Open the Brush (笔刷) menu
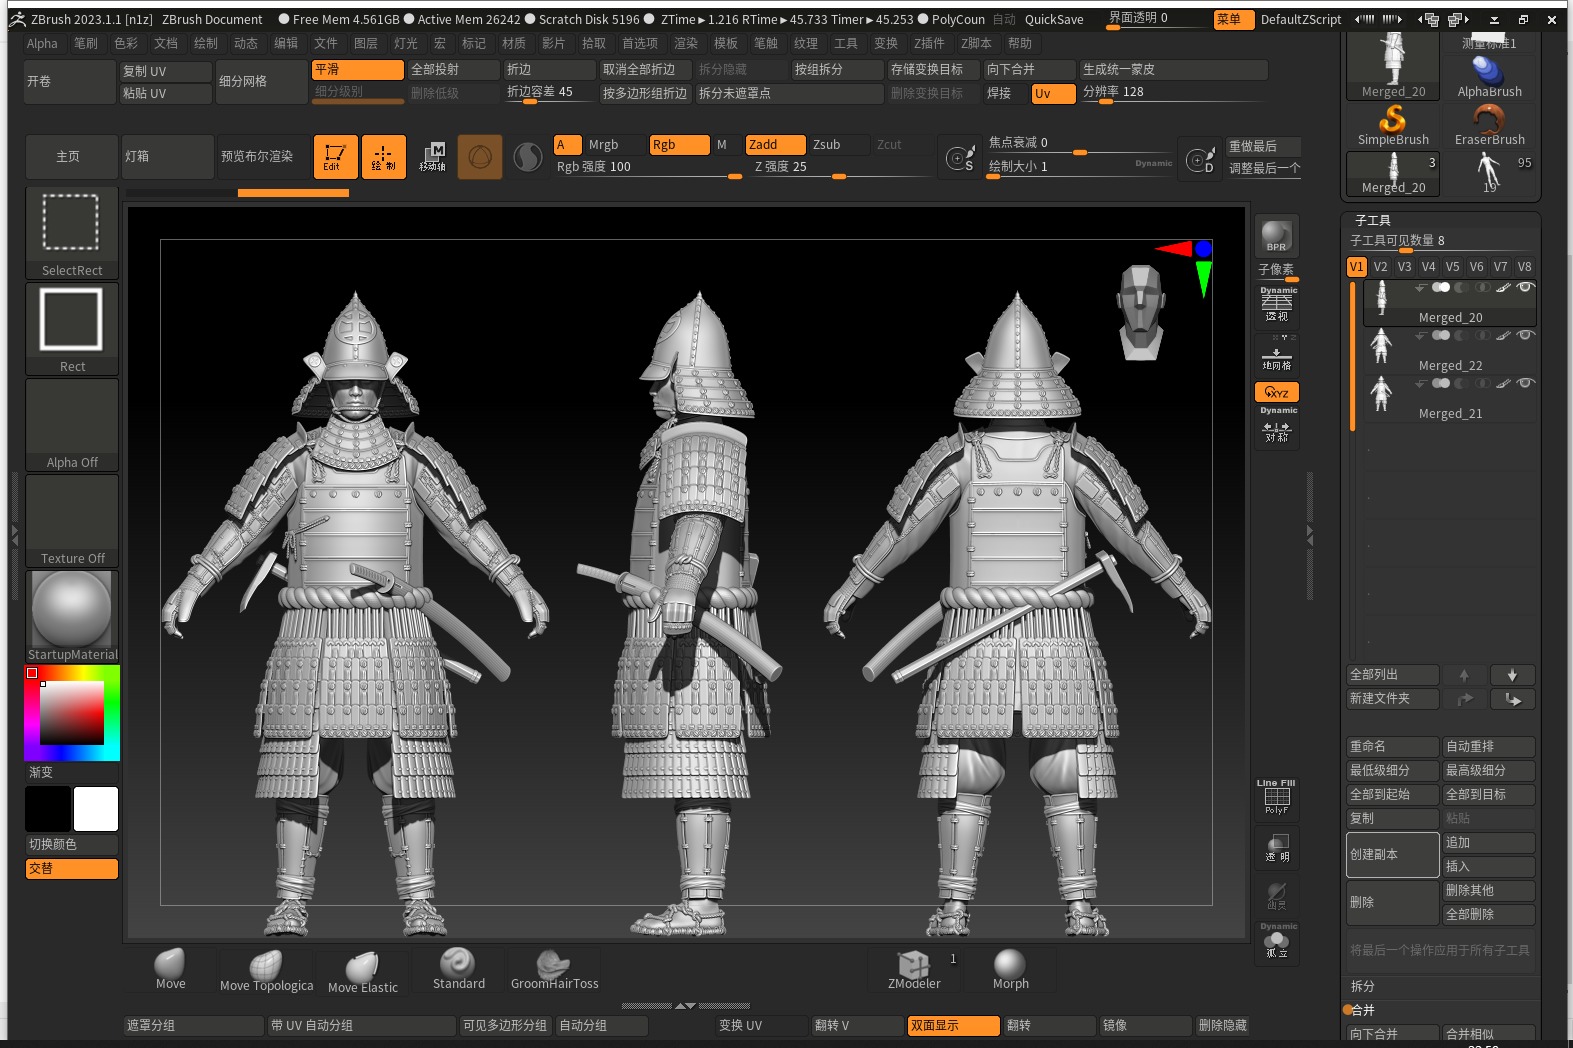Image resolution: width=1573 pixels, height=1048 pixels. click(86, 43)
